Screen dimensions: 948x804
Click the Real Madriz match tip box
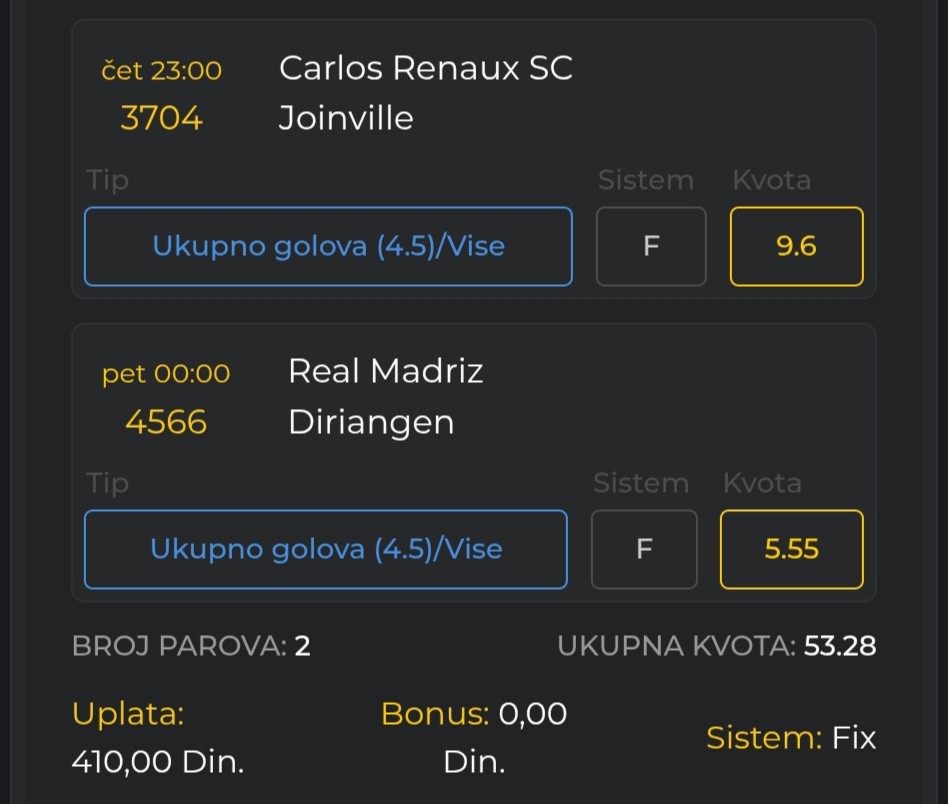click(326, 549)
